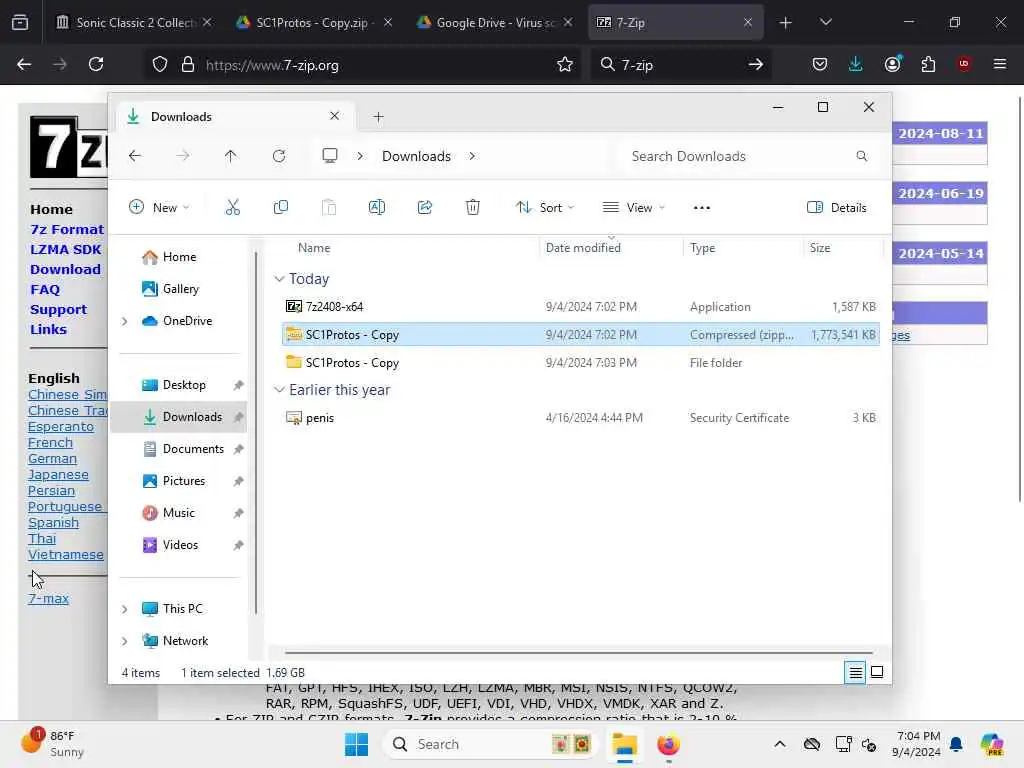Open the LZMA SDK link

point(65,249)
